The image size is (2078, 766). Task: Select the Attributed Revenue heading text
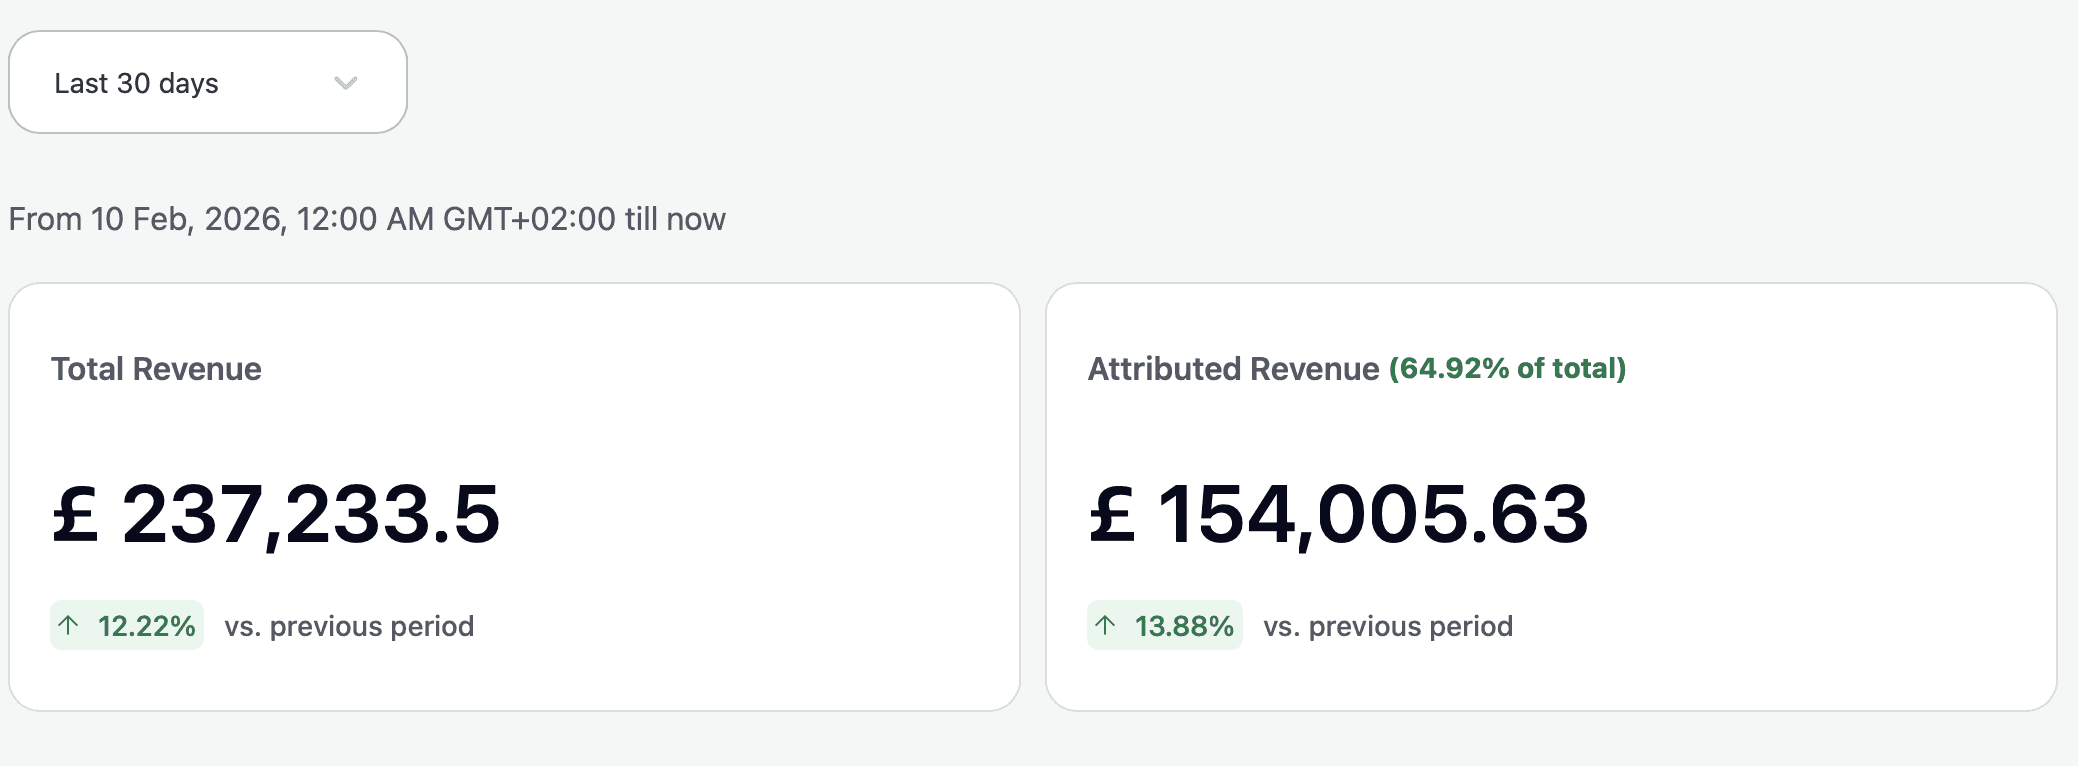coord(1233,369)
